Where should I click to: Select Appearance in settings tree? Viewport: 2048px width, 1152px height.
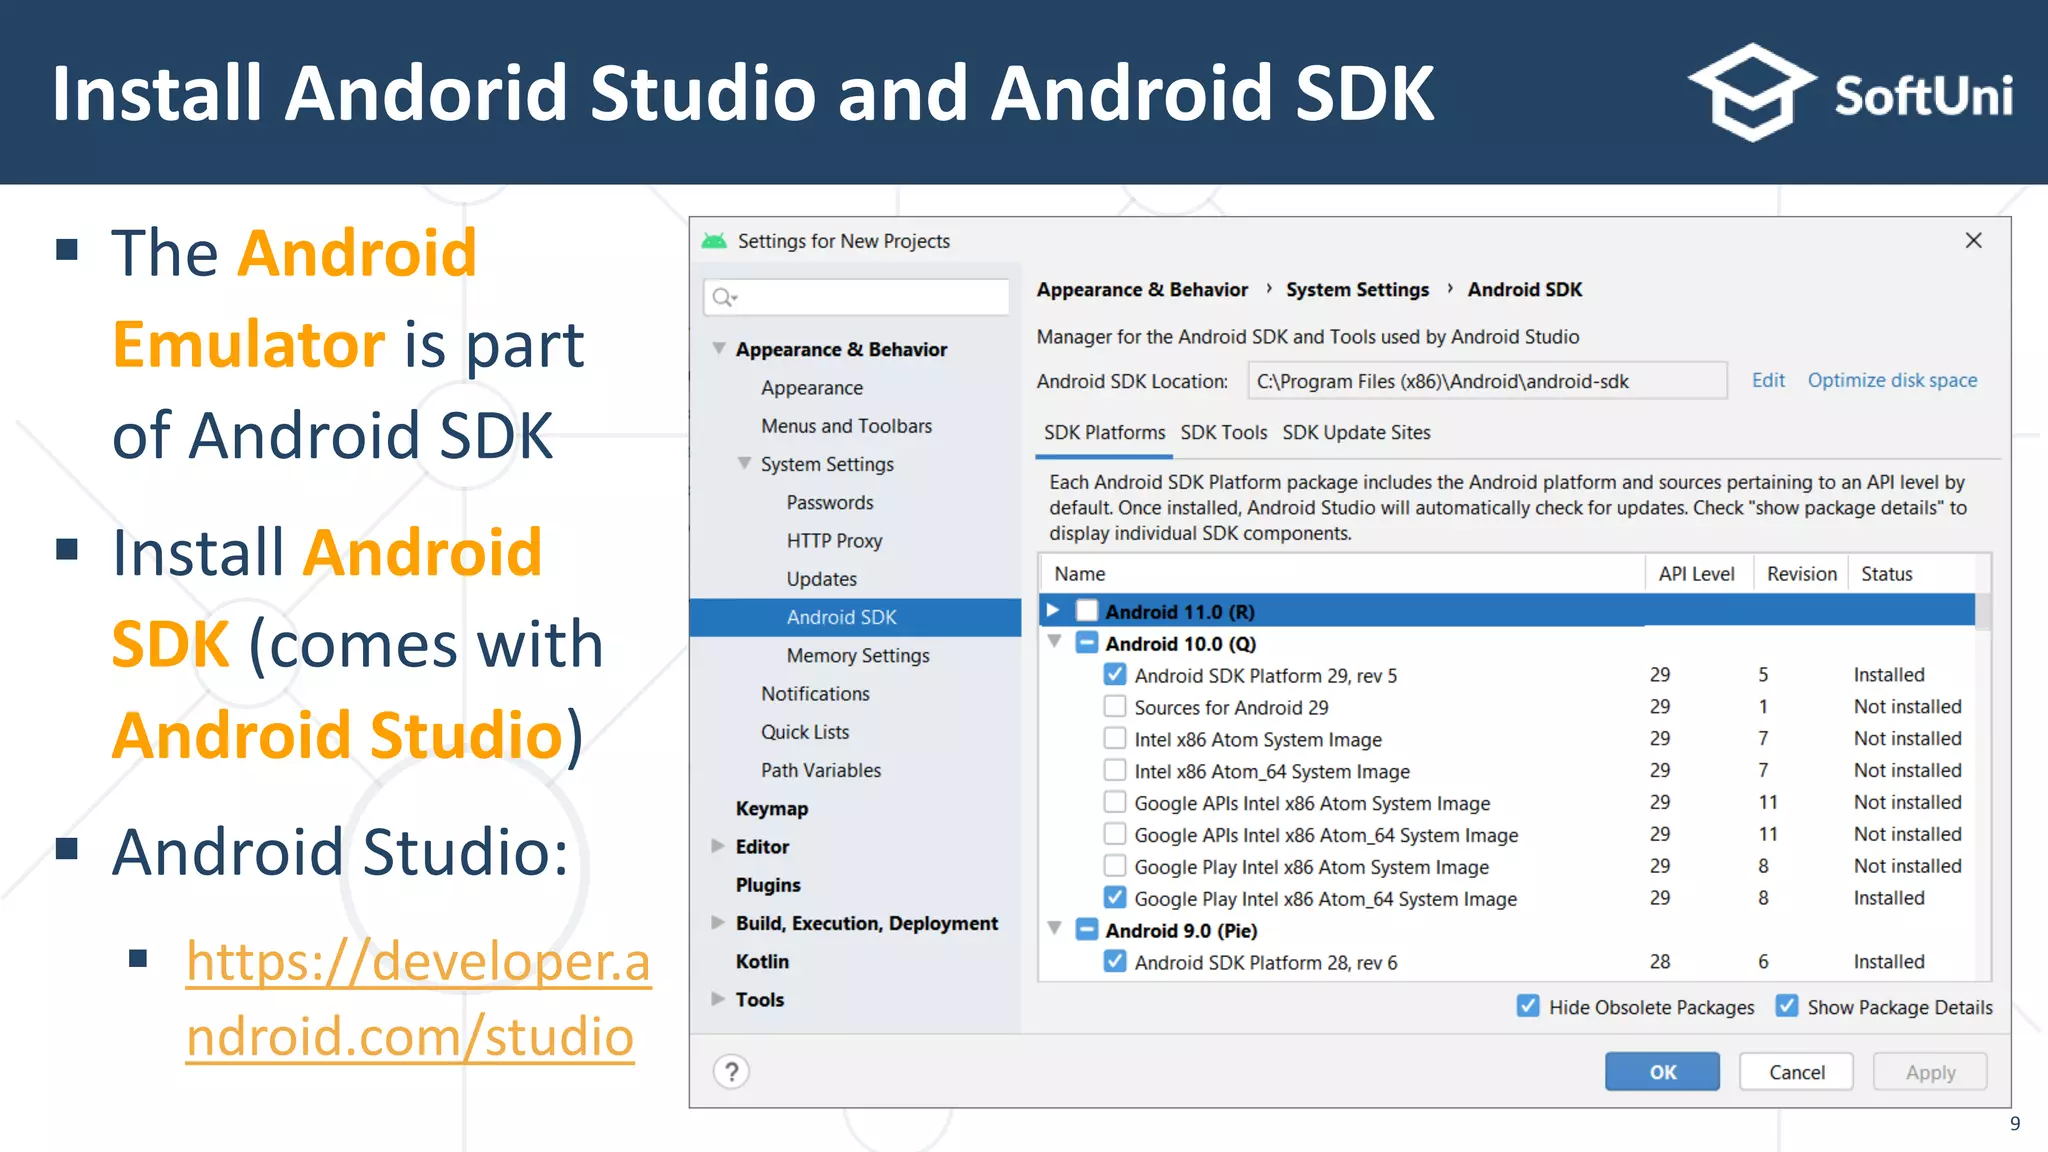click(x=811, y=388)
